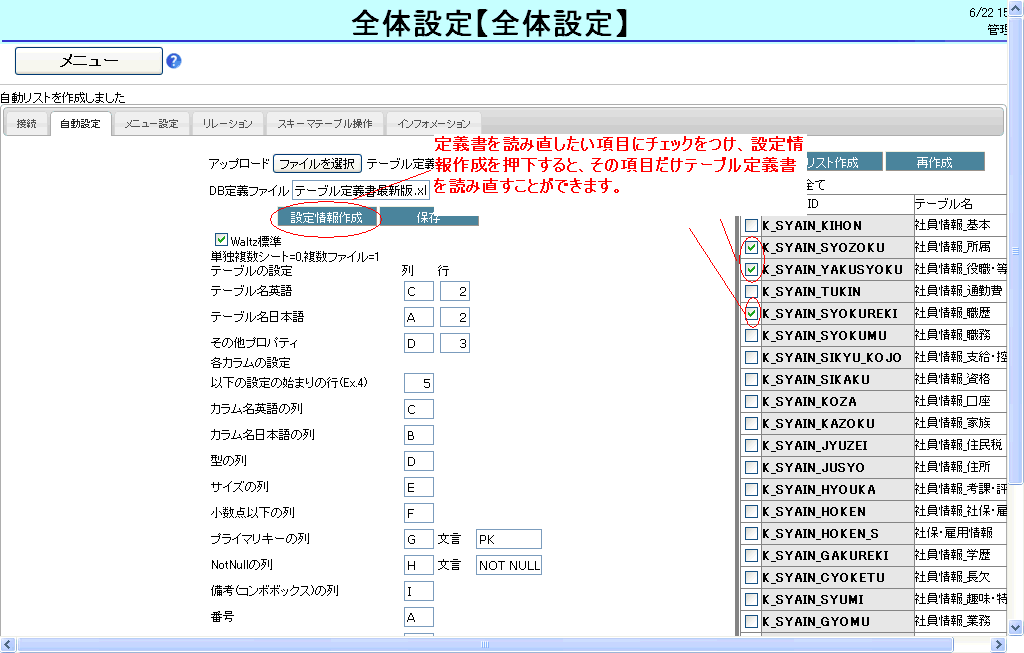Click the ファイルを選択 upload button

click(x=317, y=163)
